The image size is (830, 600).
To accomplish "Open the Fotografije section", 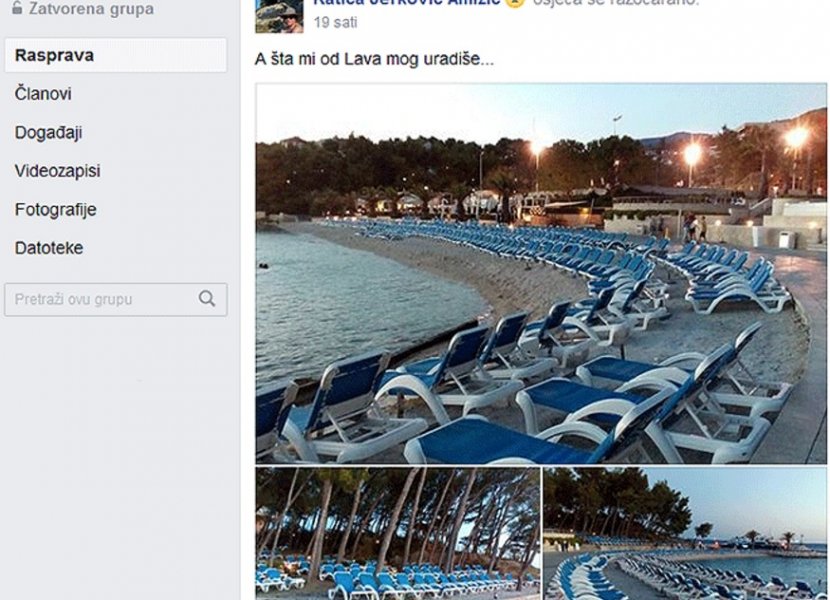I will point(55,210).
